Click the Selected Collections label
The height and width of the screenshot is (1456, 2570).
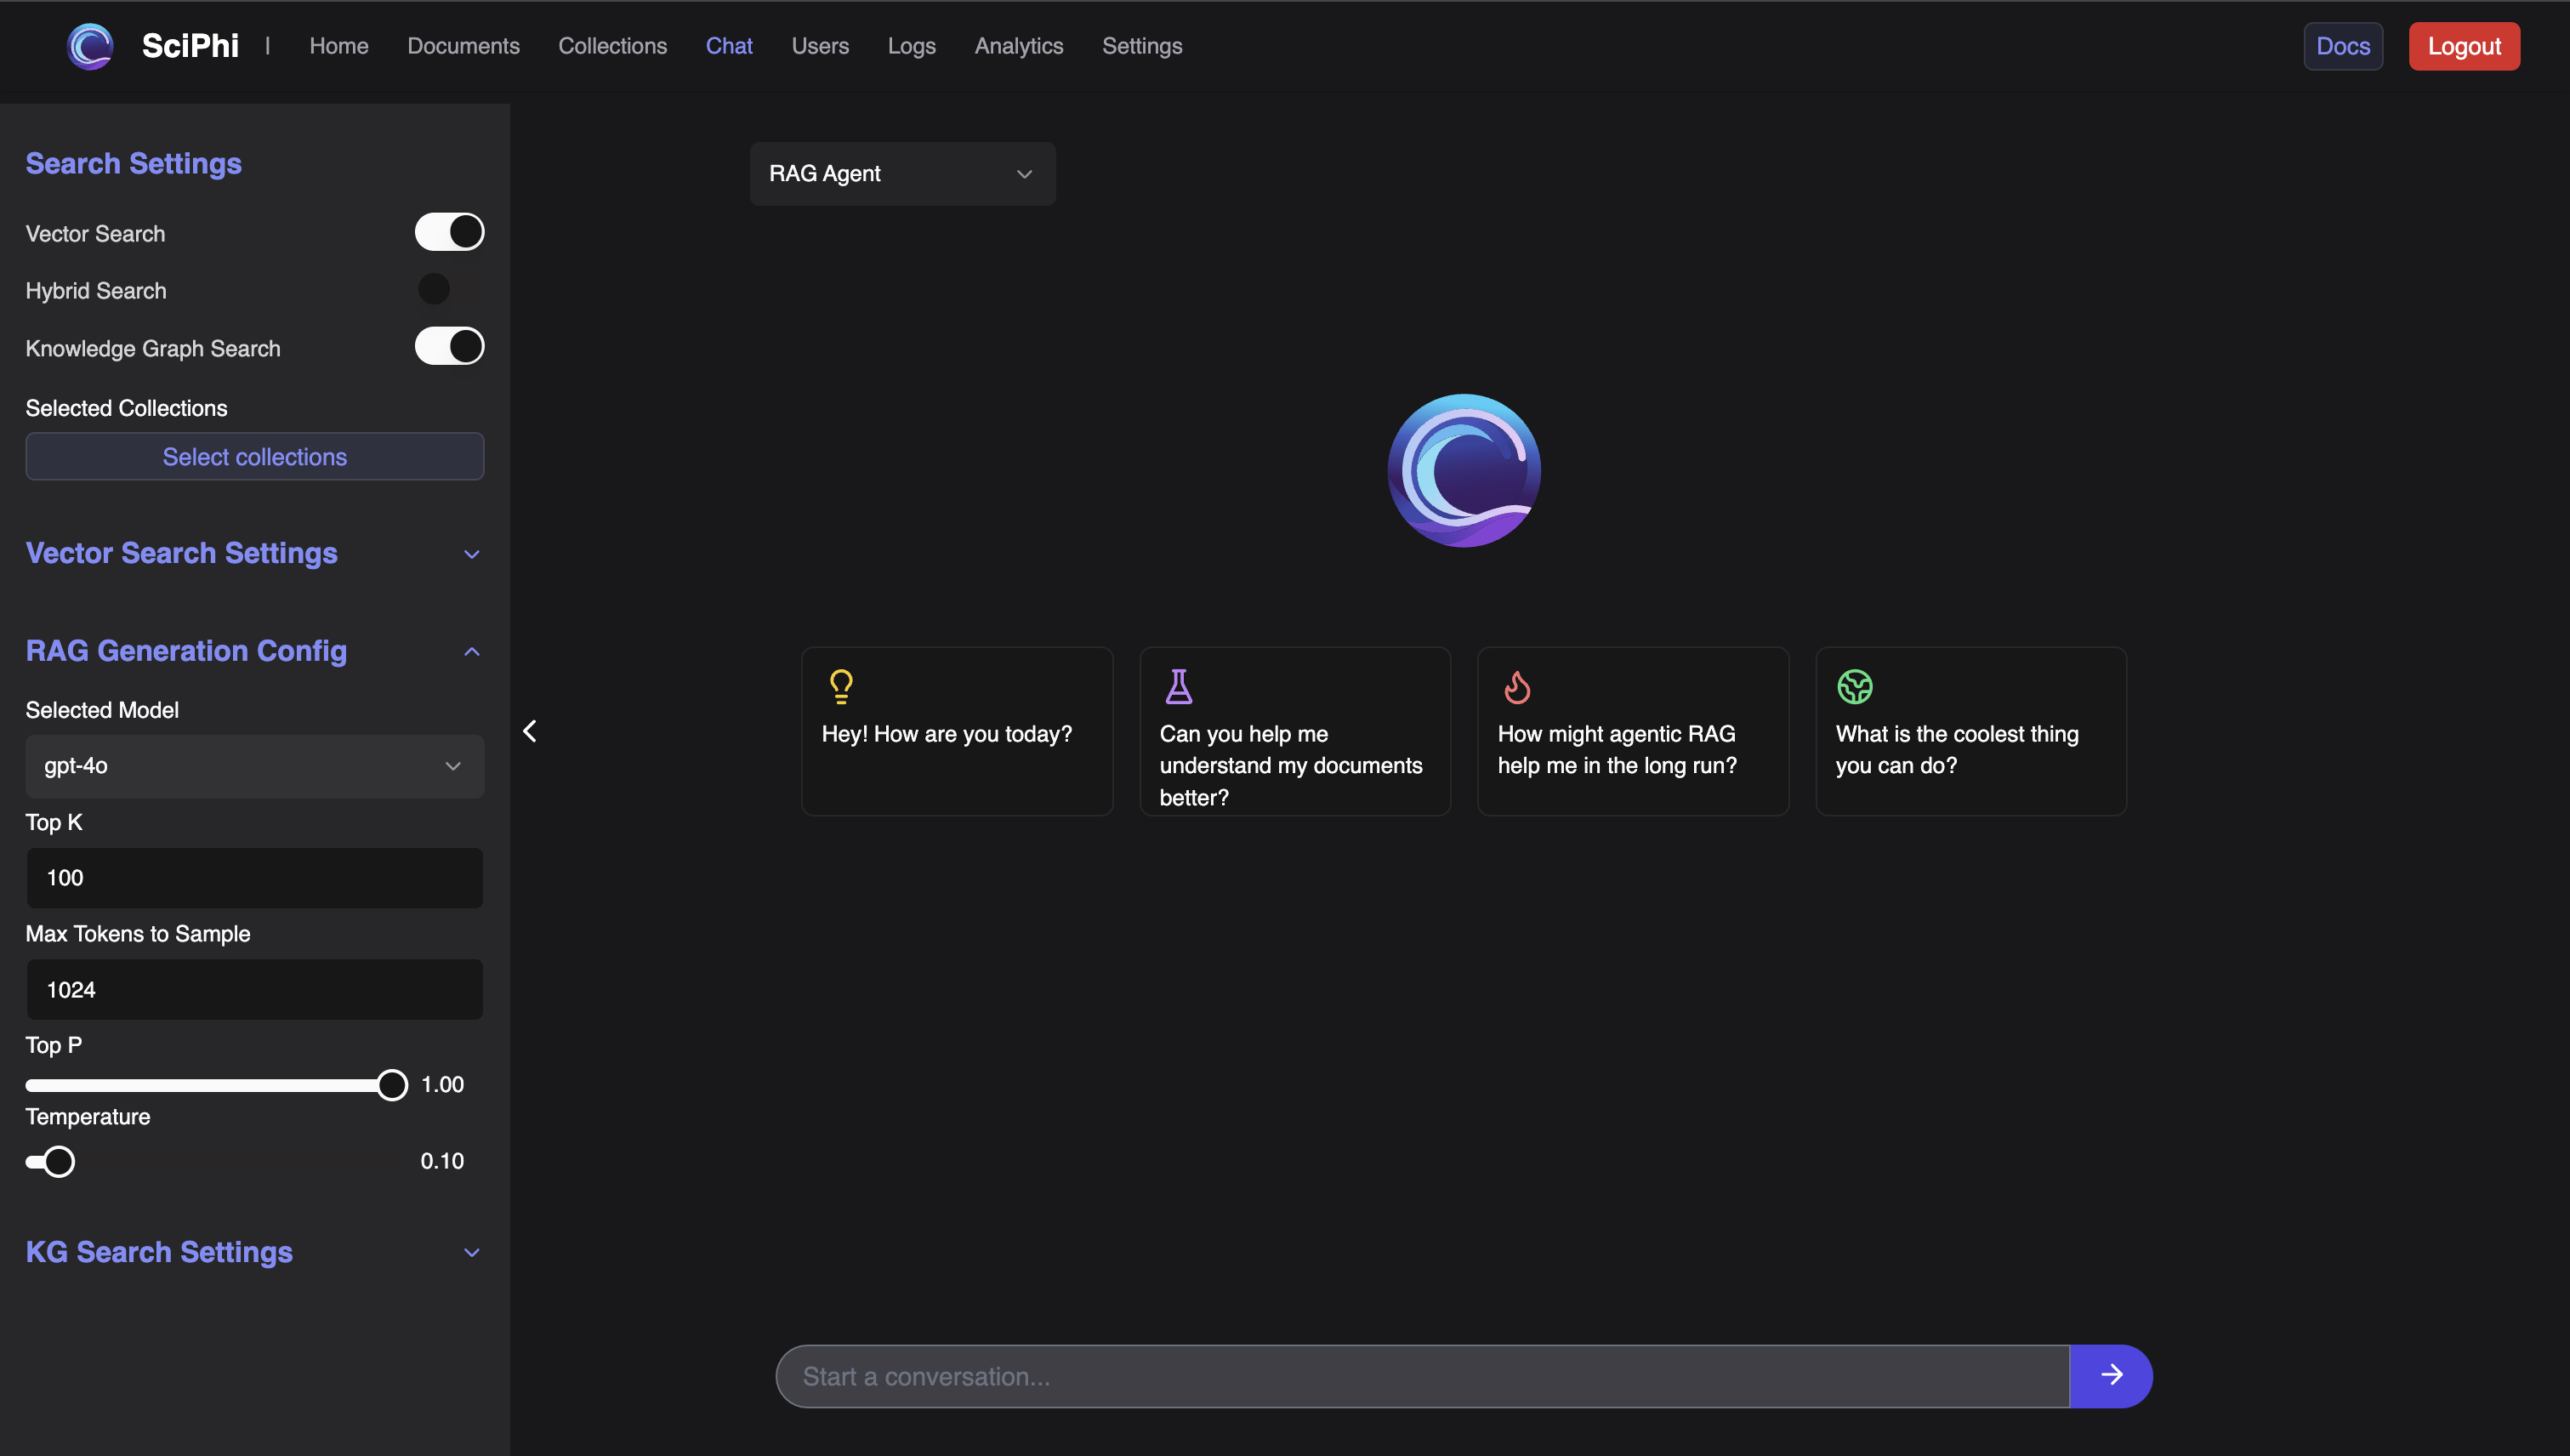[x=126, y=408]
